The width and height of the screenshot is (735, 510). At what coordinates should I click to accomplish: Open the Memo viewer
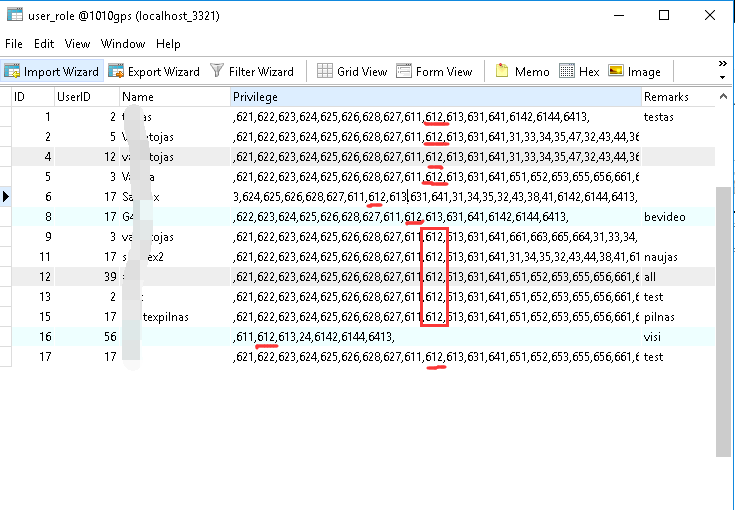tap(522, 71)
